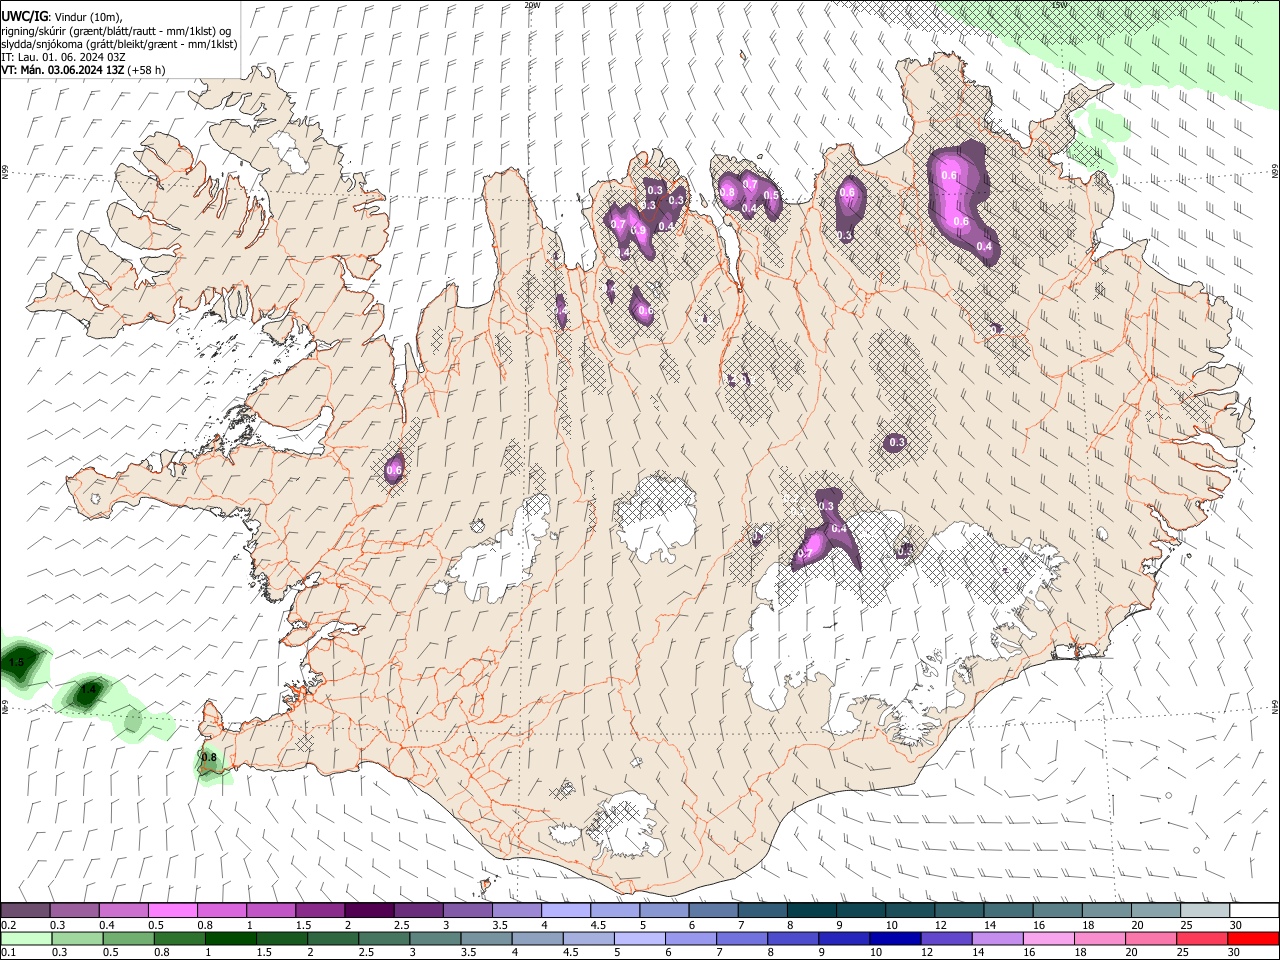Image resolution: width=1280 pixels, height=960 pixels.
Task: Click upper legend swatch between 4 and 4.5
Action: click(x=566, y=910)
